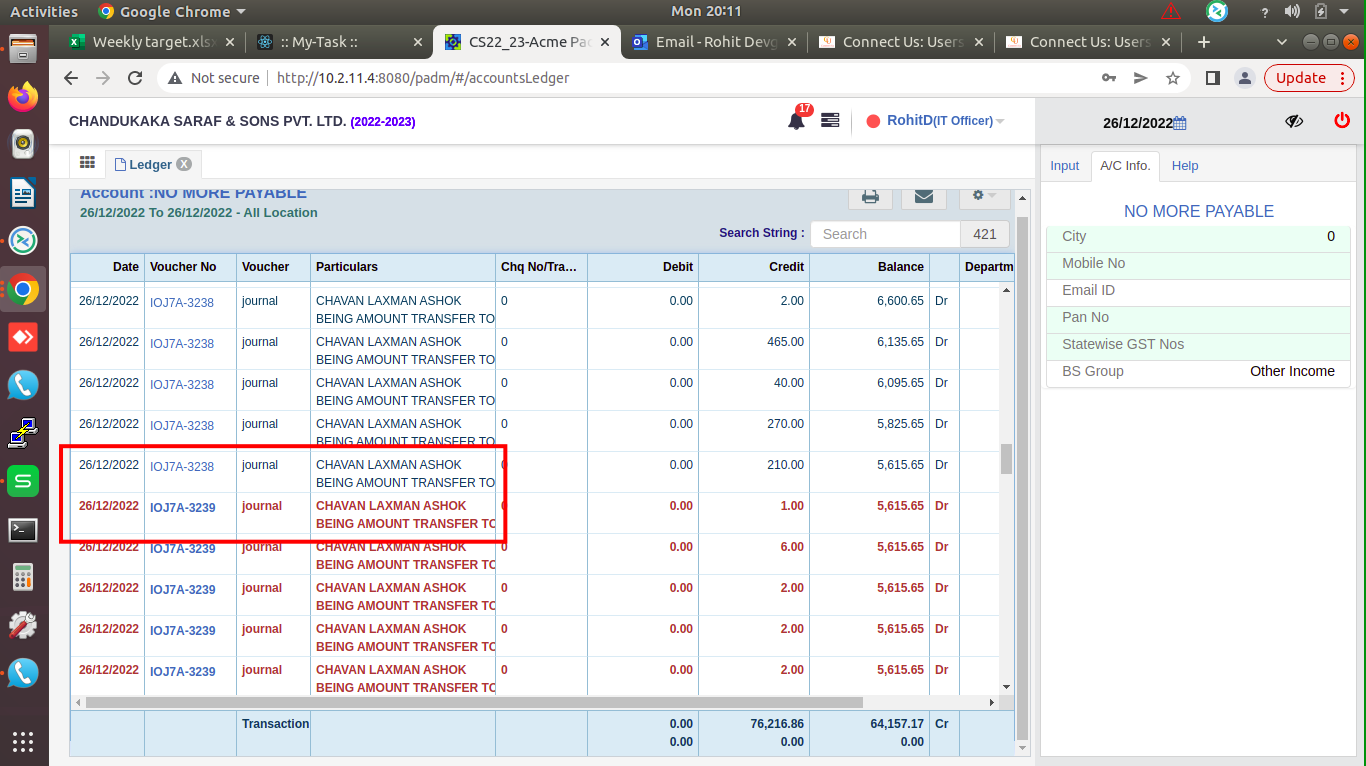This screenshot has width=1366, height=766.
Task: Open a new Chrome tab
Action: click(x=1204, y=42)
